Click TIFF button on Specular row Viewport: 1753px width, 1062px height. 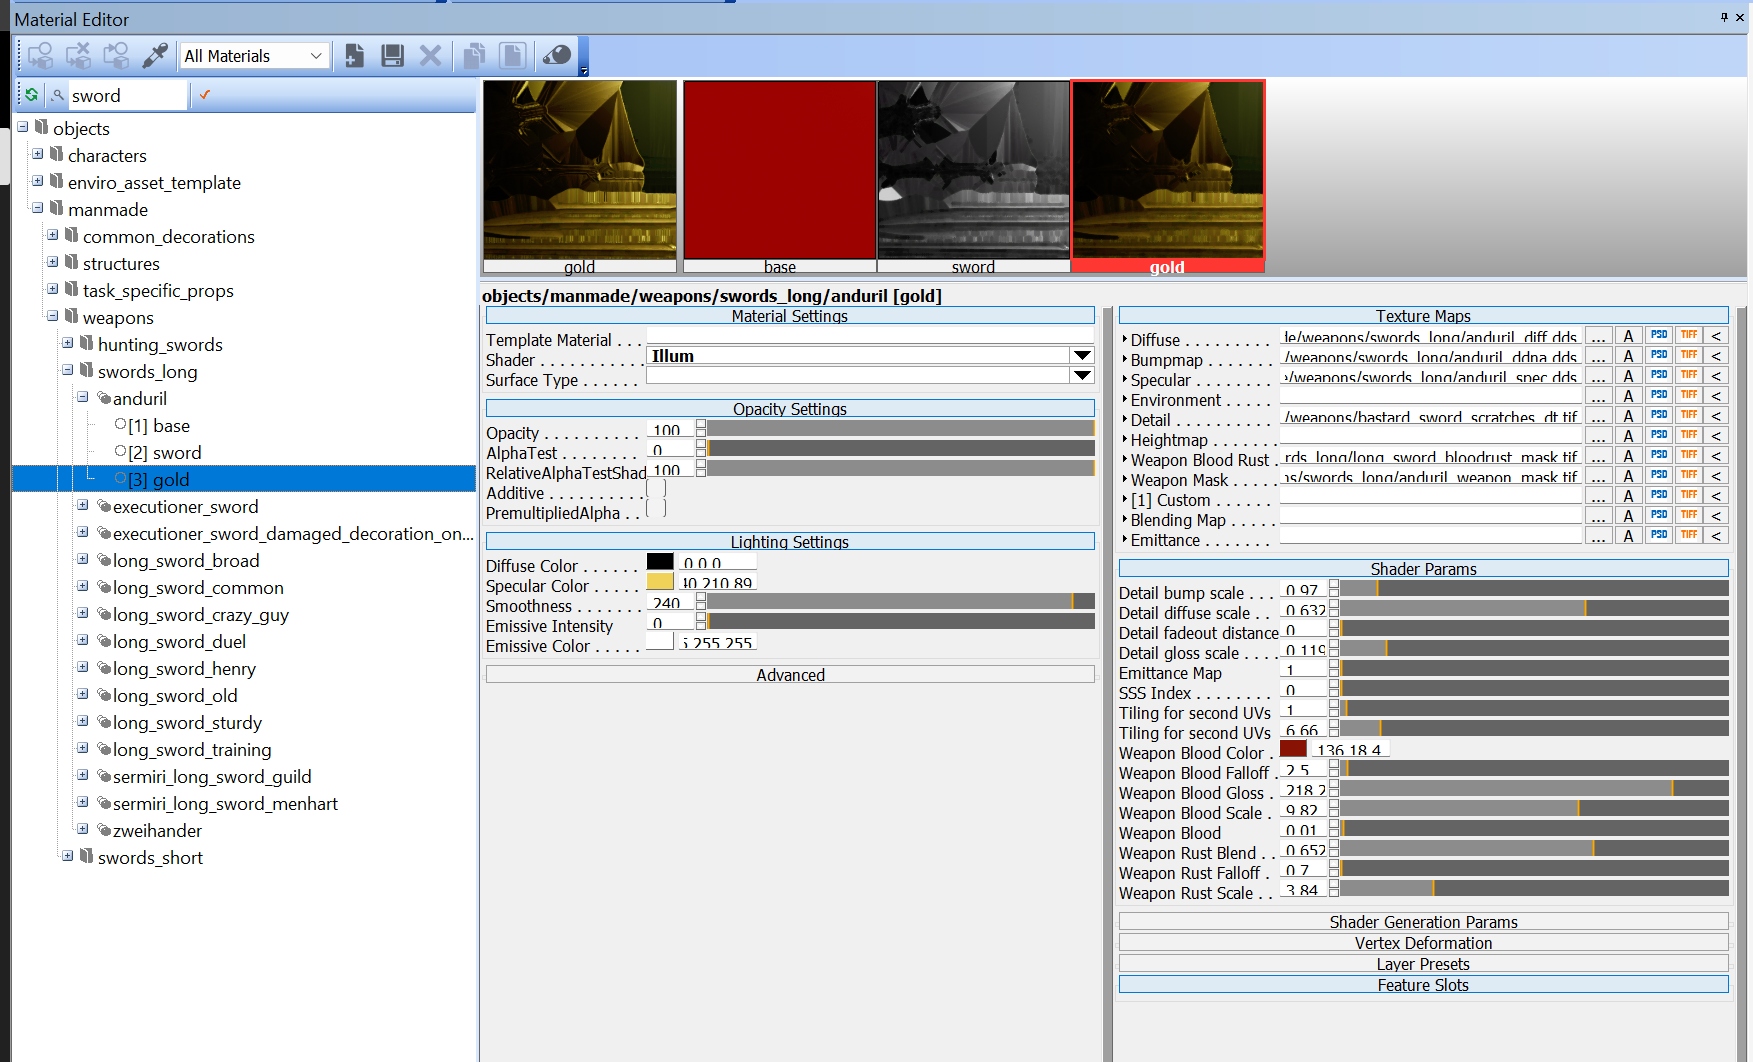coord(1689,375)
